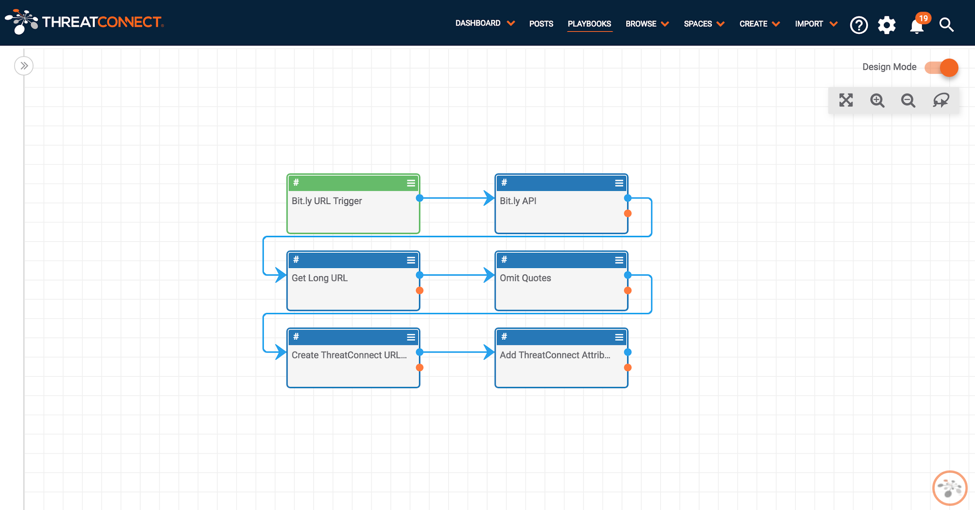Click hash icon on Omit Quotes node
Image resolution: width=975 pixels, height=510 pixels.
[x=504, y=259]
